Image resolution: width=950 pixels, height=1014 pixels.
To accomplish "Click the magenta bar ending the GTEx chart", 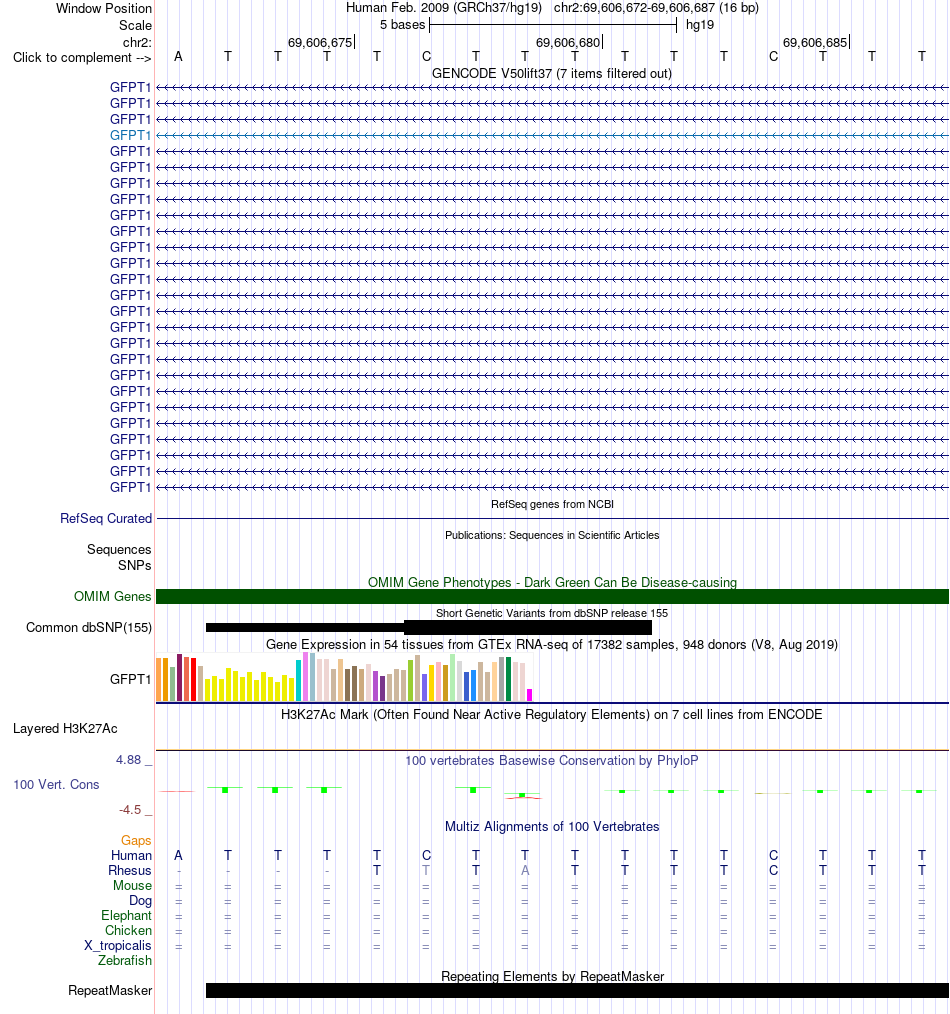I will coord(530,695).
